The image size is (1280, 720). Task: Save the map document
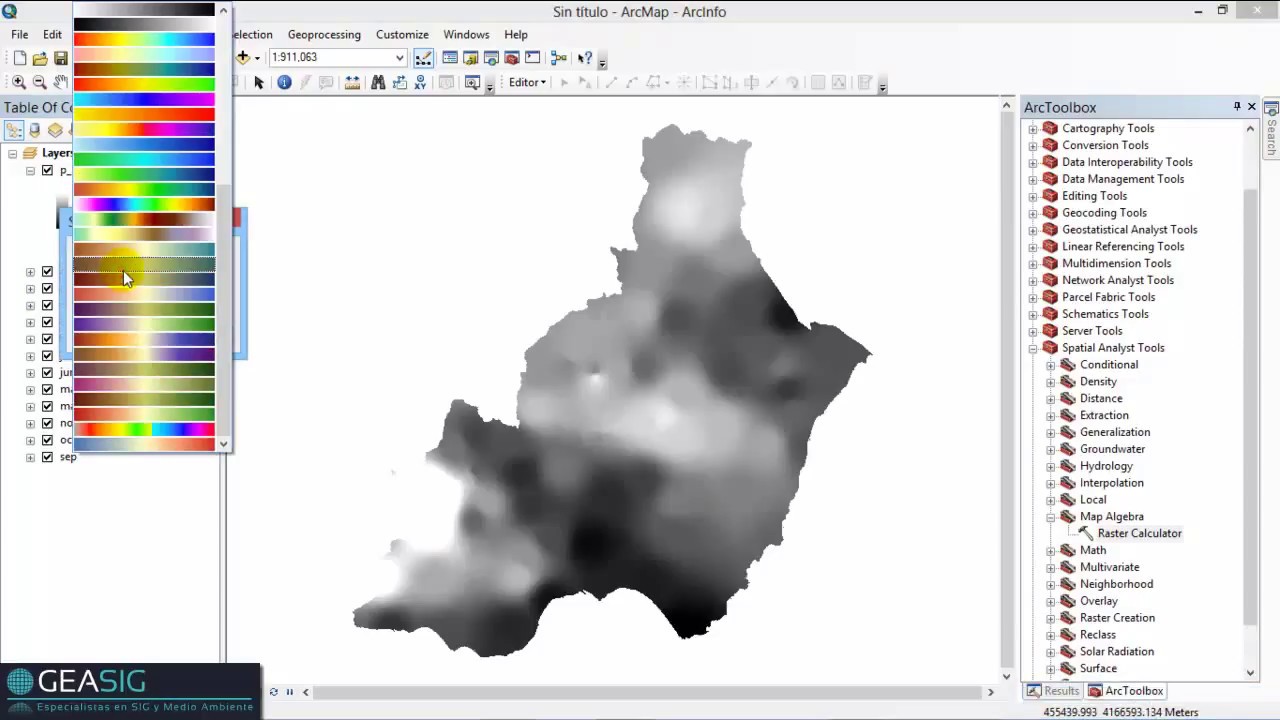61,57
